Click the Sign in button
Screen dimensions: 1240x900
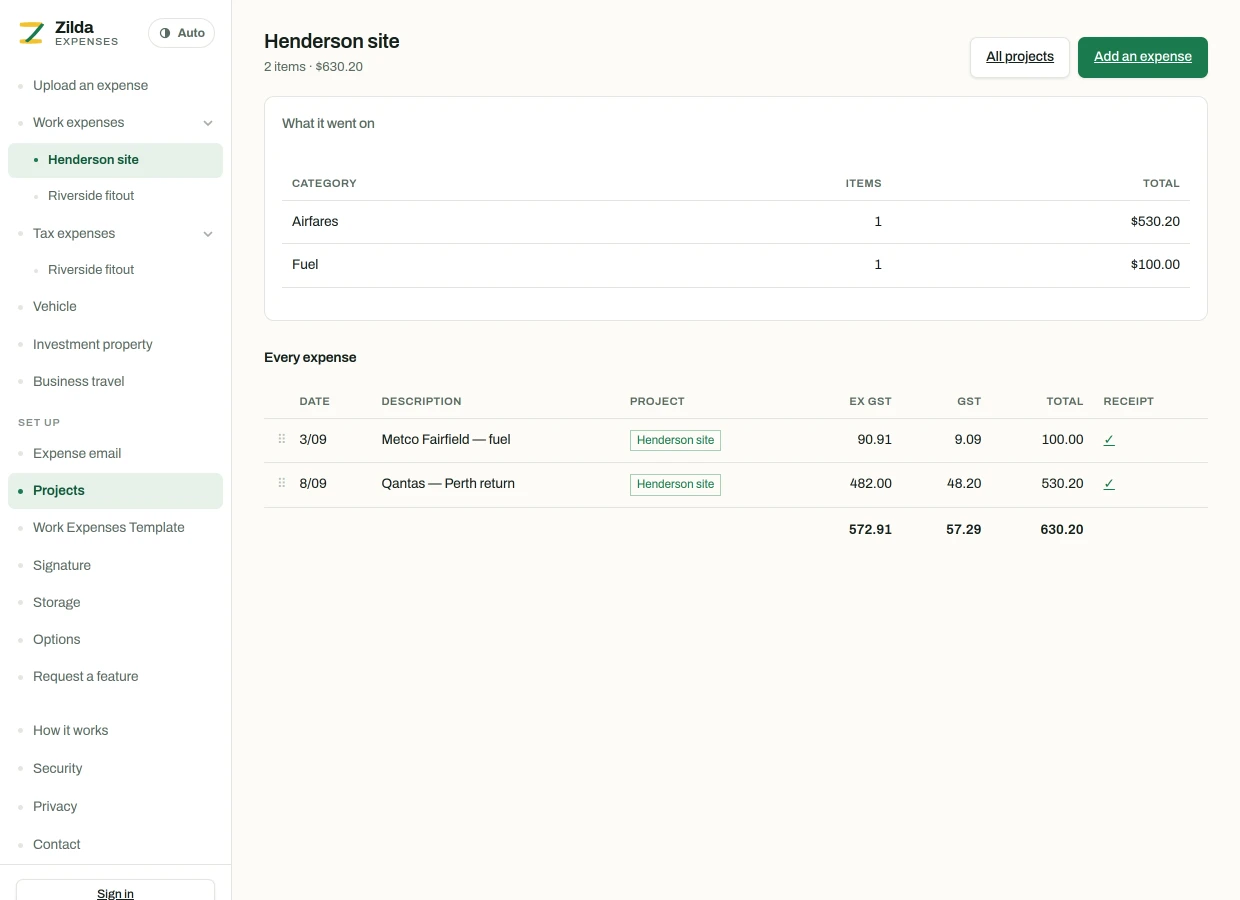click(x=115, y=890)
